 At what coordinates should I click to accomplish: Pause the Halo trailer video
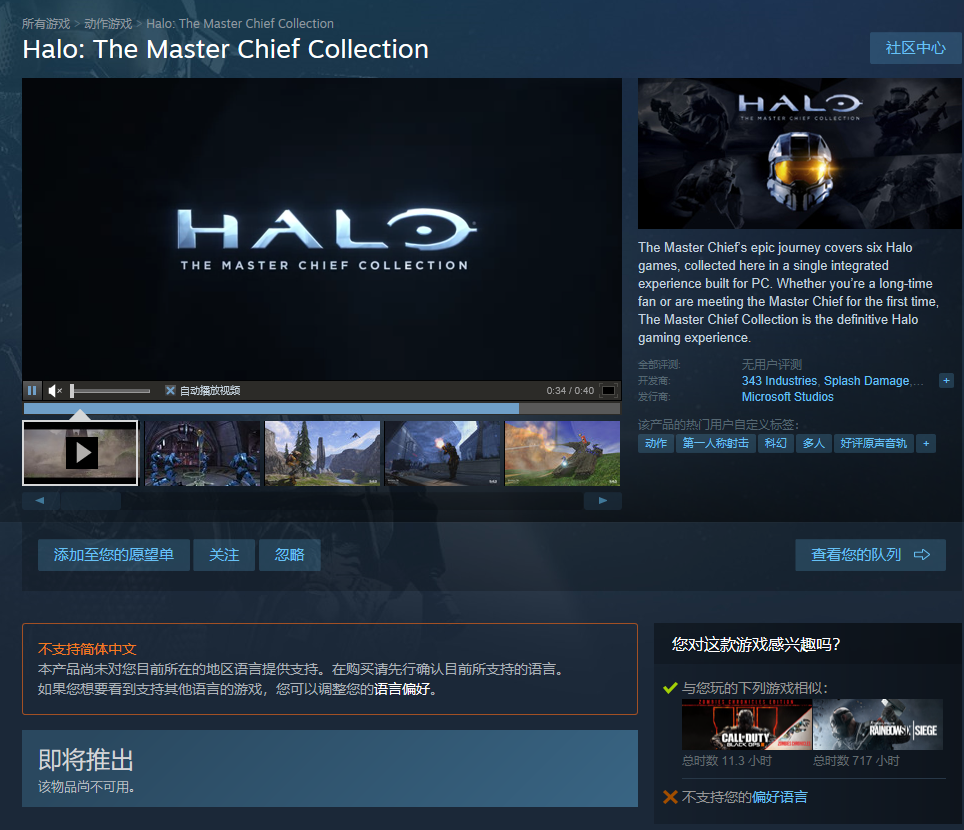(x=32, y=390)
